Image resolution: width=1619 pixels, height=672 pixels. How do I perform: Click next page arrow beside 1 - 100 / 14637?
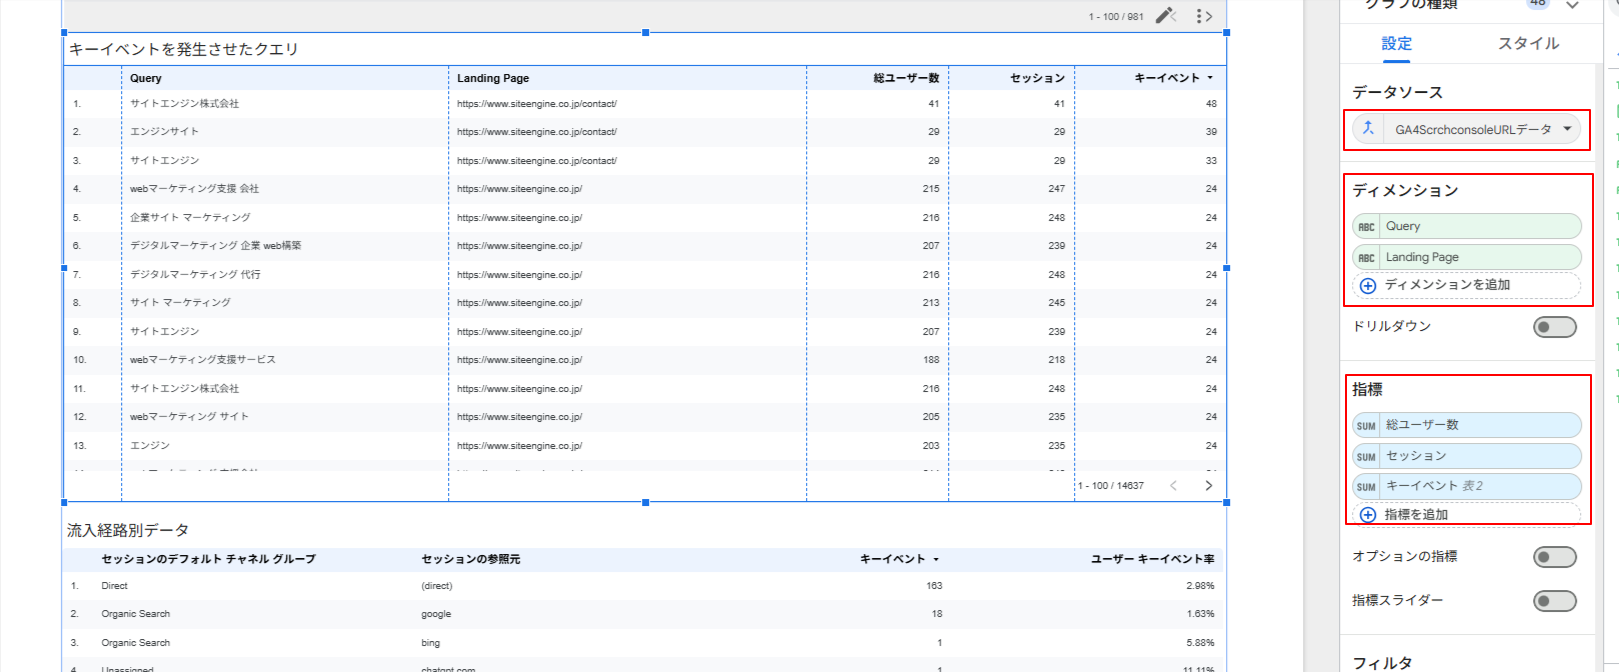(1208, 485)
